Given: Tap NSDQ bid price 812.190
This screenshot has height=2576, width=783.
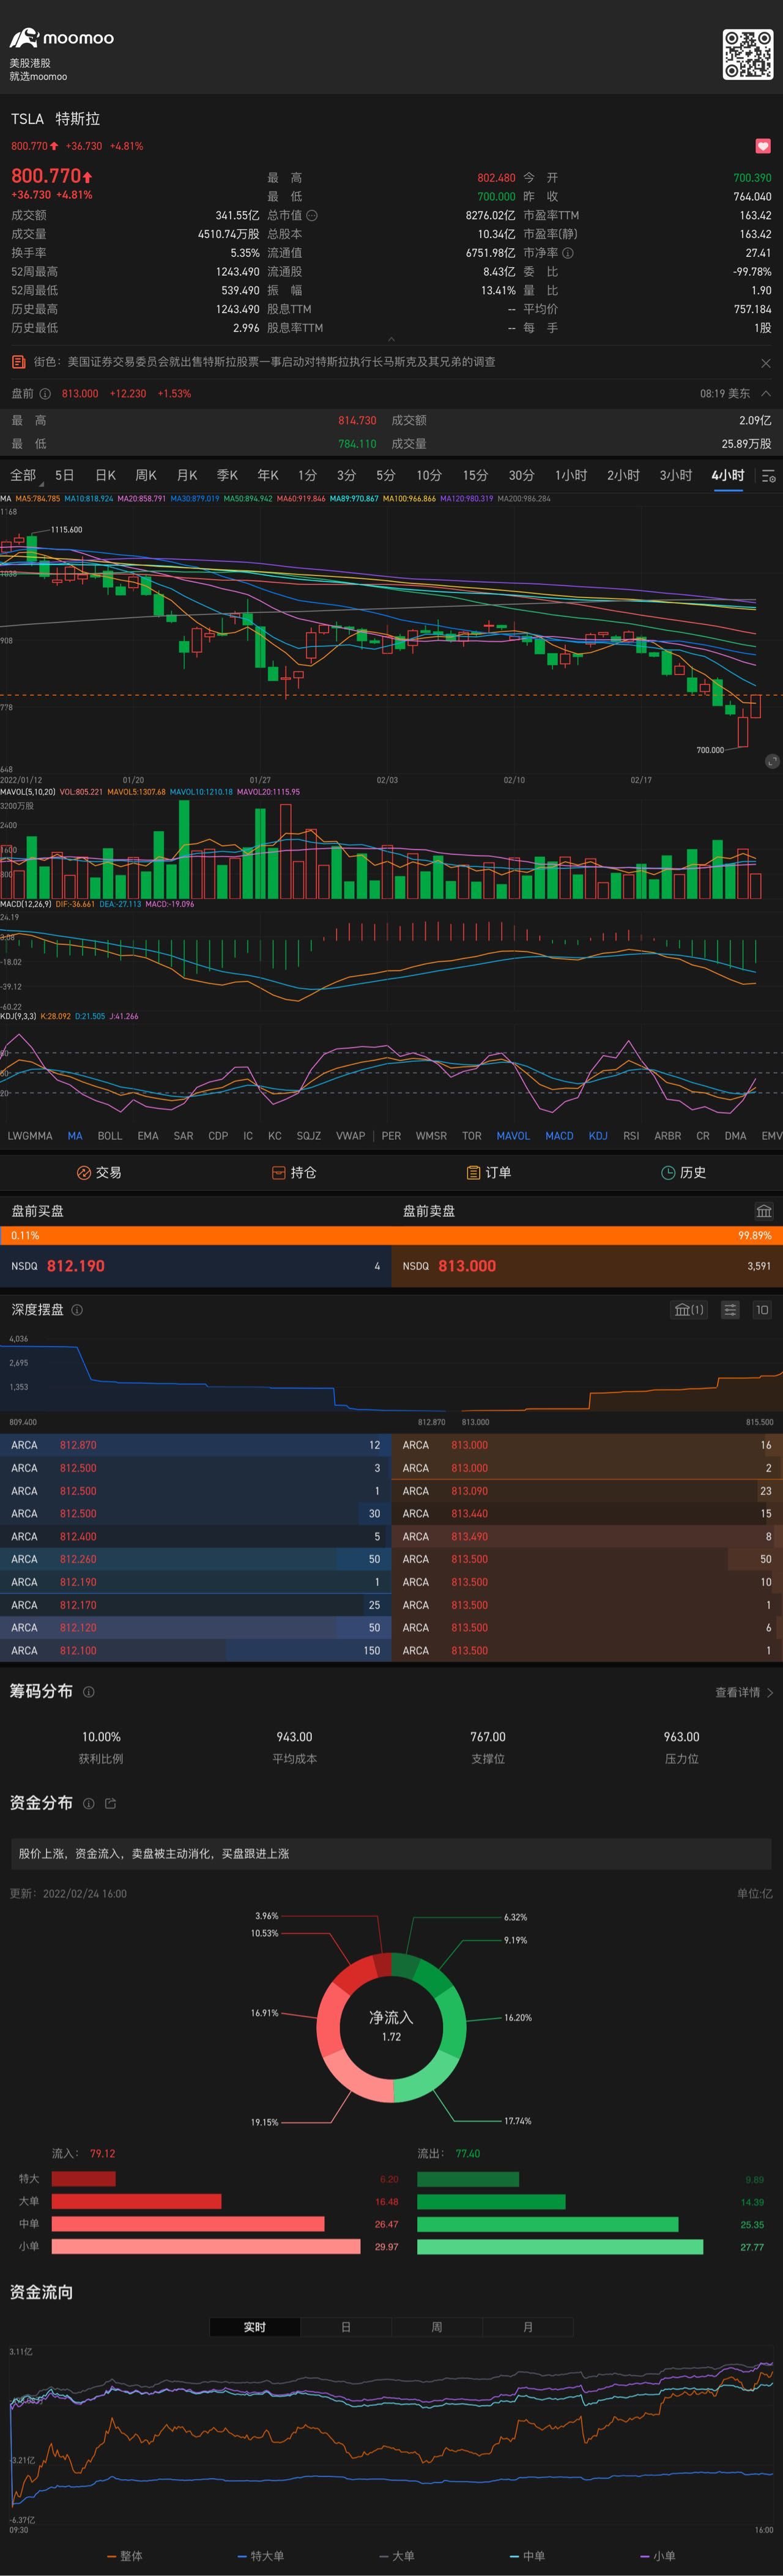Looking at the screenshot, I should click(x=76, y=1266).
